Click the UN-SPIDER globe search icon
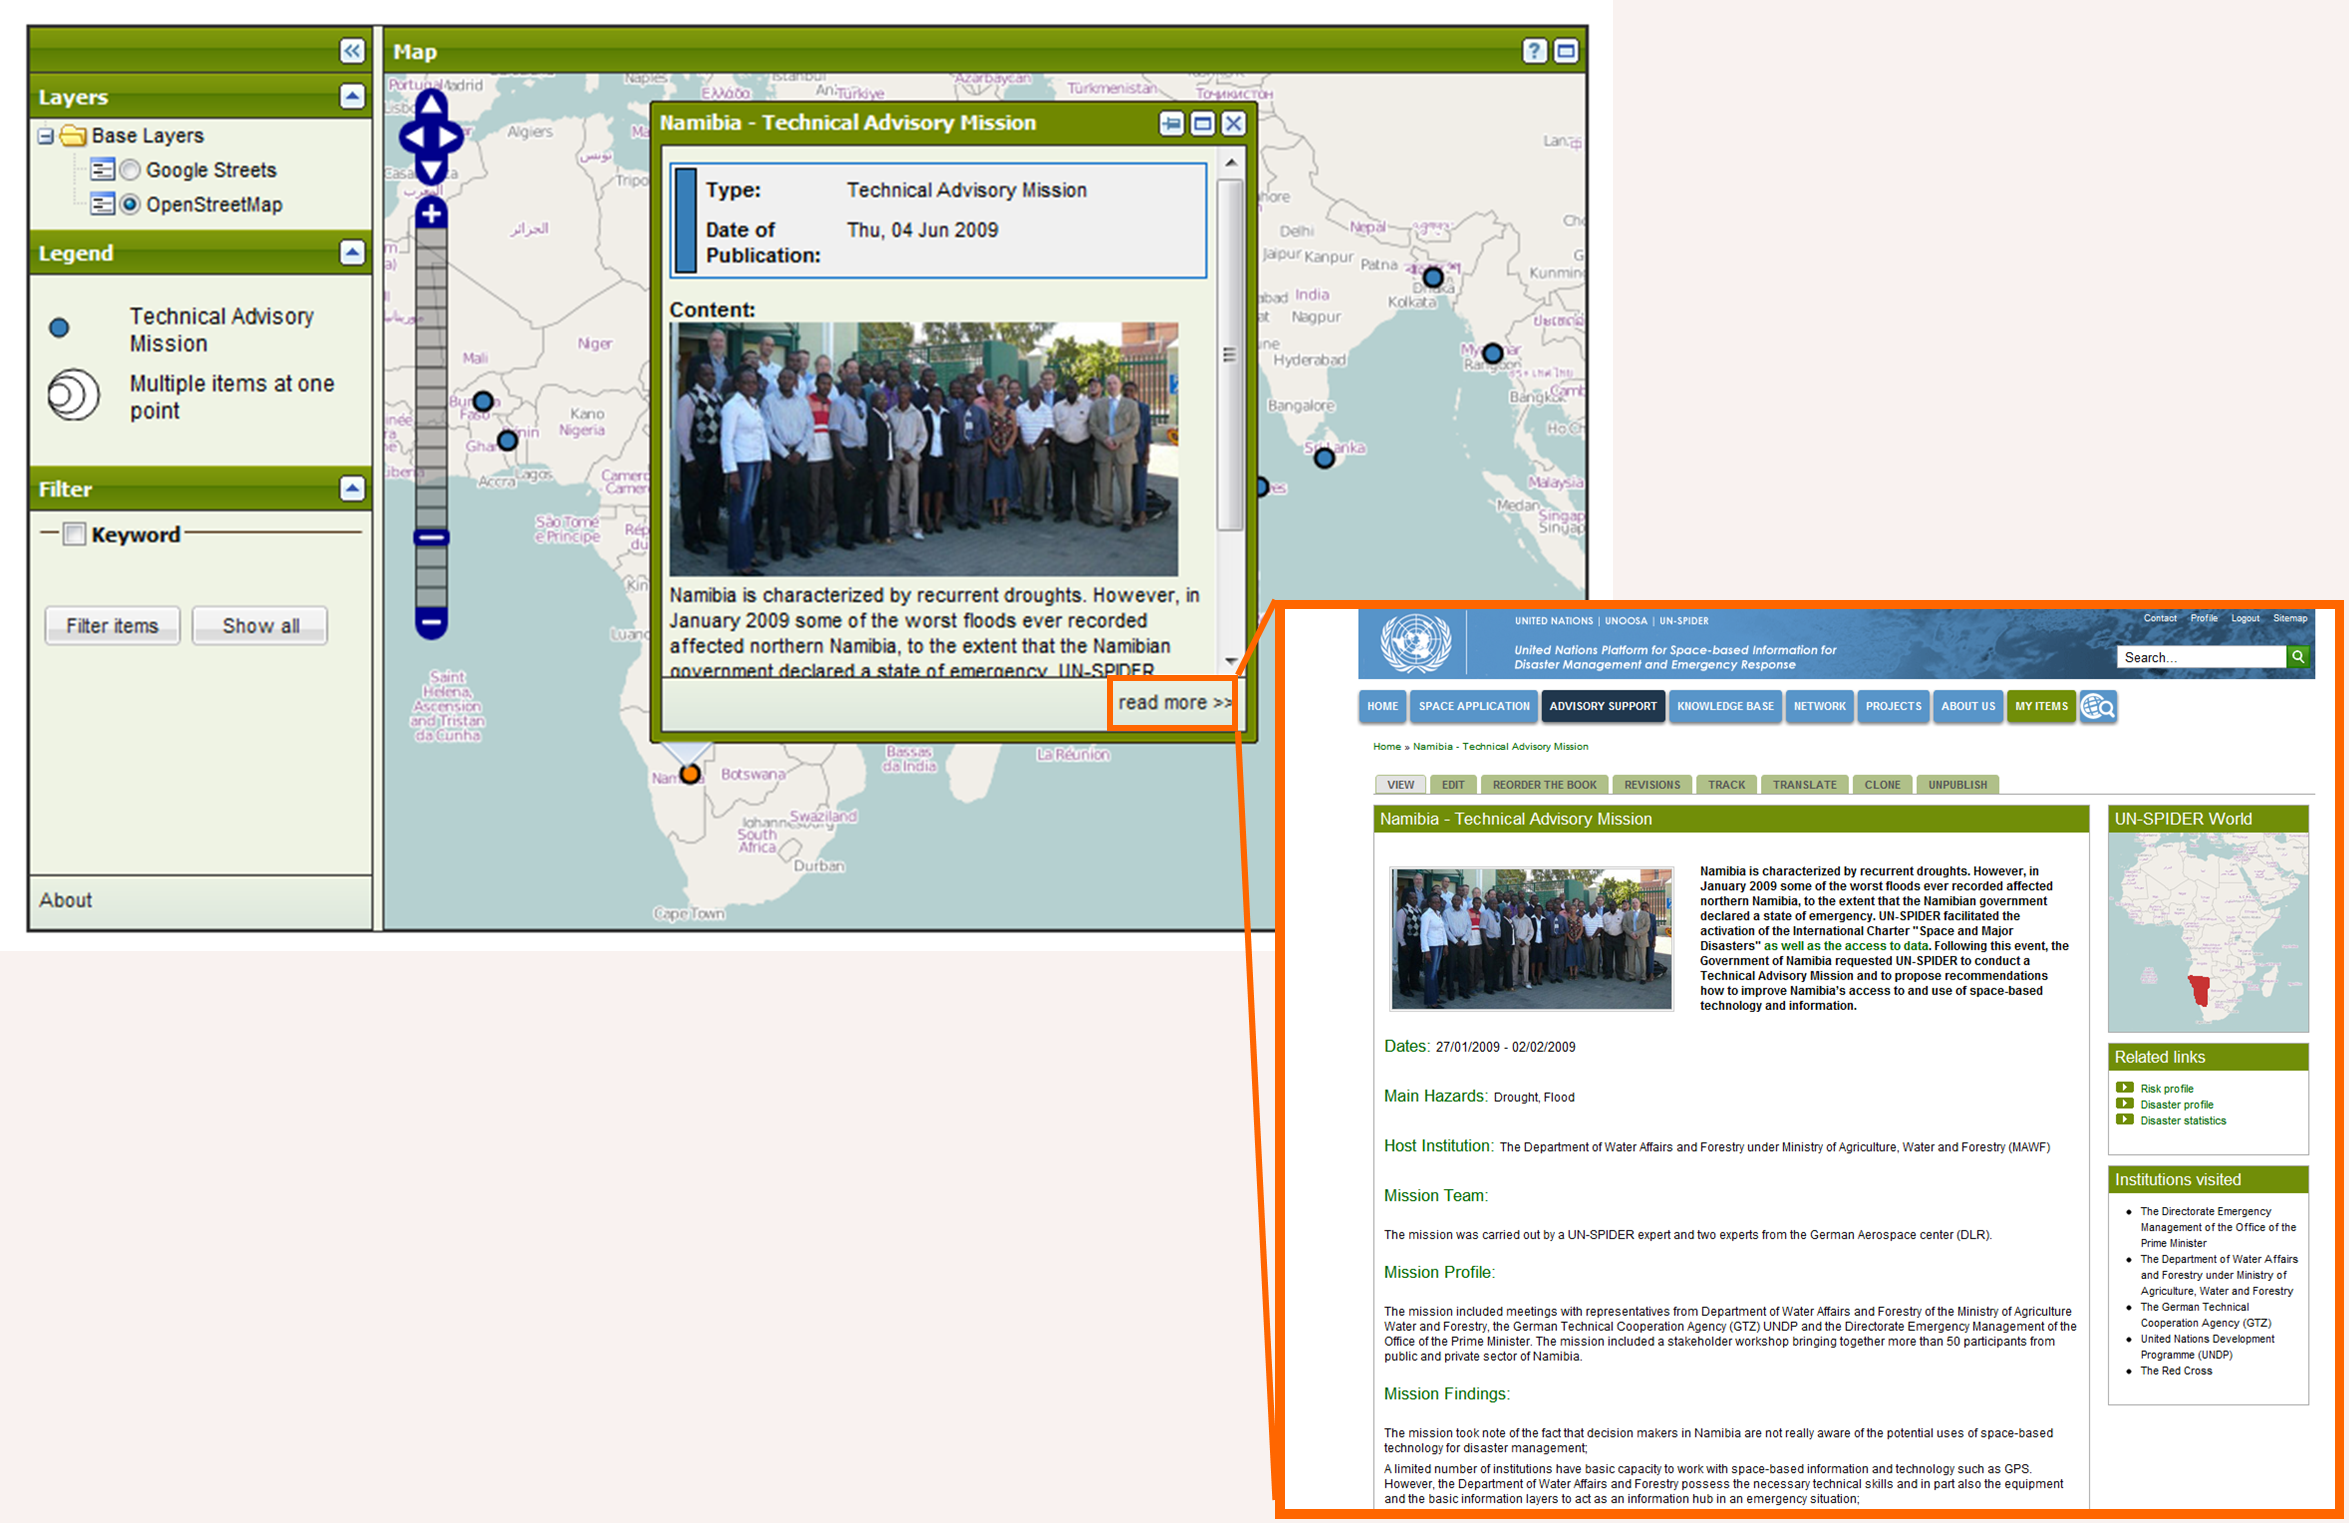The image size is (2349, 1523). coord(2098,707)
